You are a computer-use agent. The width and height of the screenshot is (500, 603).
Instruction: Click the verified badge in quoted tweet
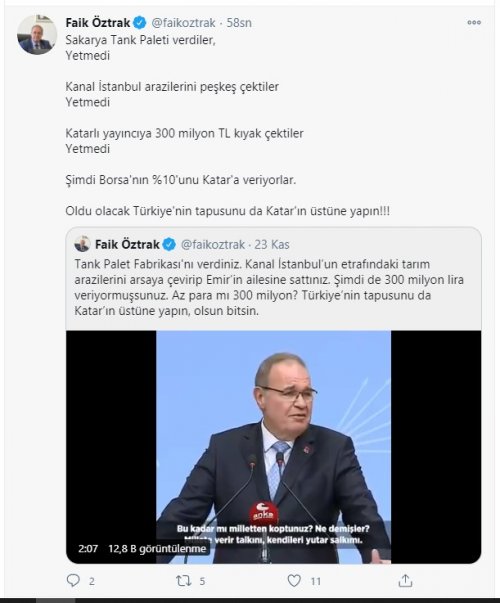(169, 244)
